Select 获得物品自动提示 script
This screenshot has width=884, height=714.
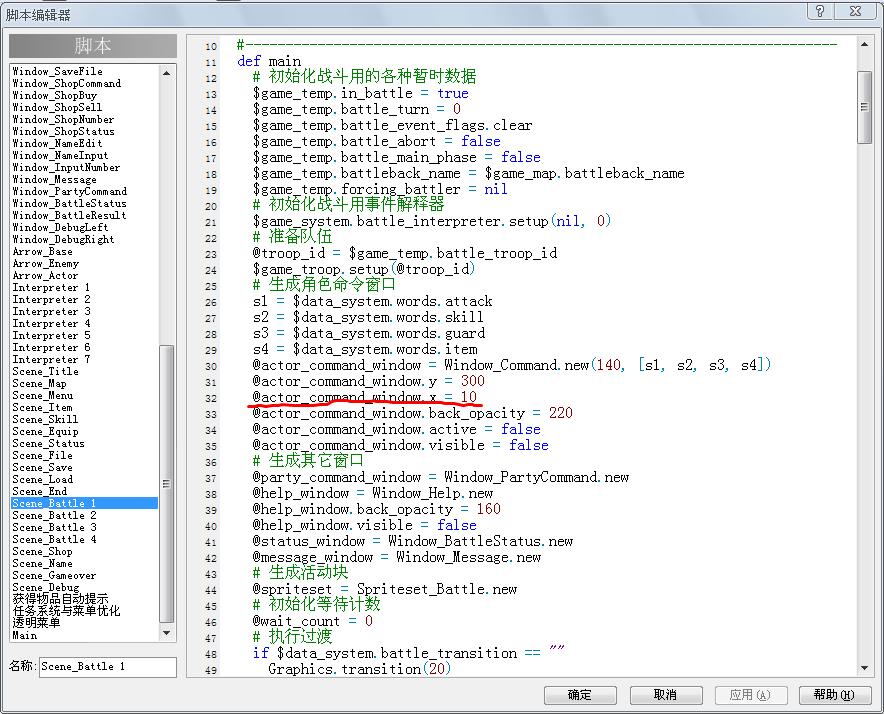coord(60,599)
